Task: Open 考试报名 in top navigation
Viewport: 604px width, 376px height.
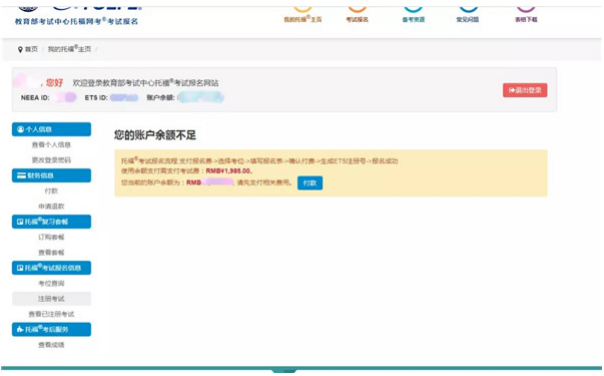Action: coord(357,19)
